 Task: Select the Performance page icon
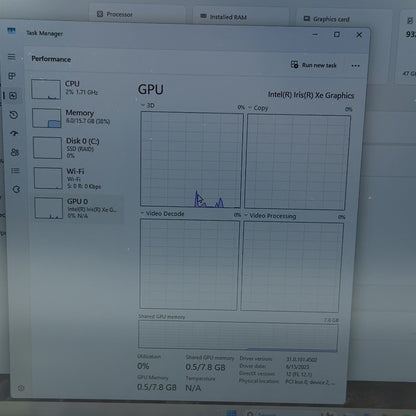click(13, 96)
